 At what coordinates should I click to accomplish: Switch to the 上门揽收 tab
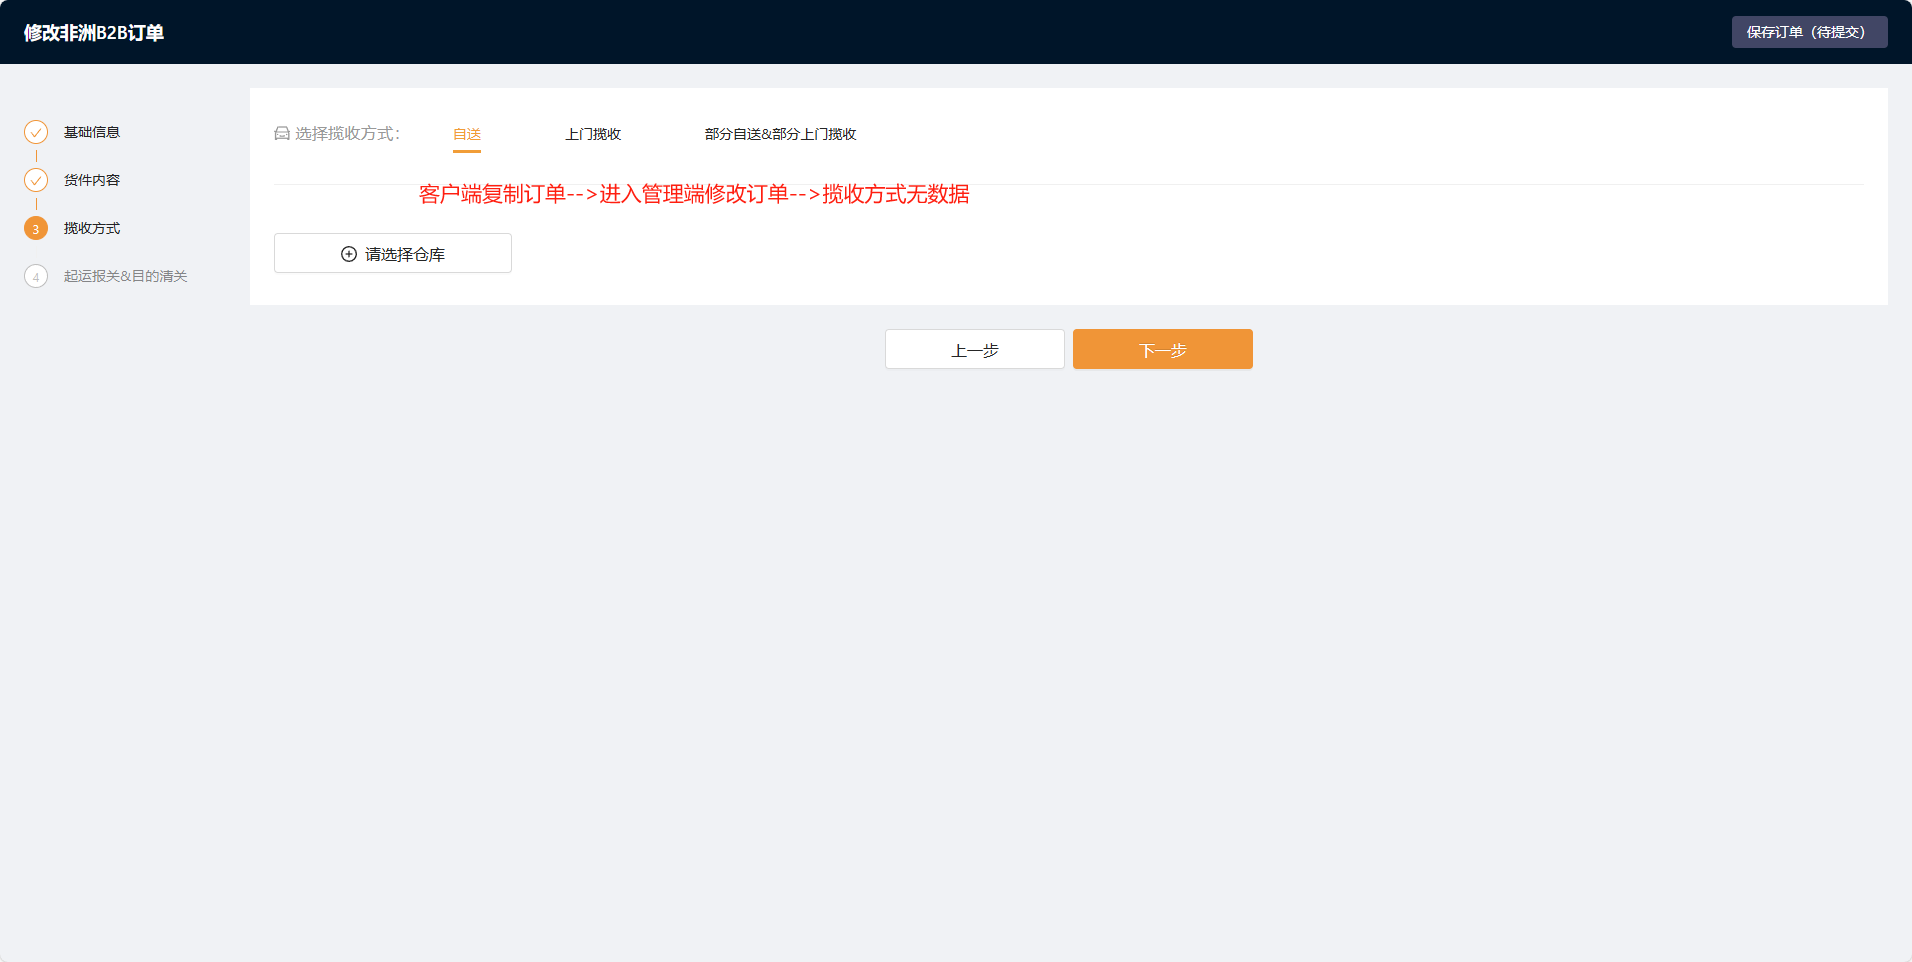coord(593,134)
